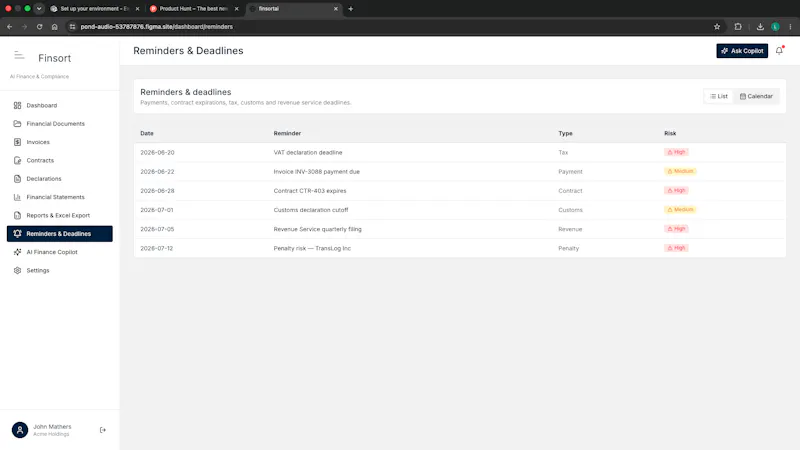The image size is (800, 450).
Task: Open browser downloads icon
Action: point(760,27)
